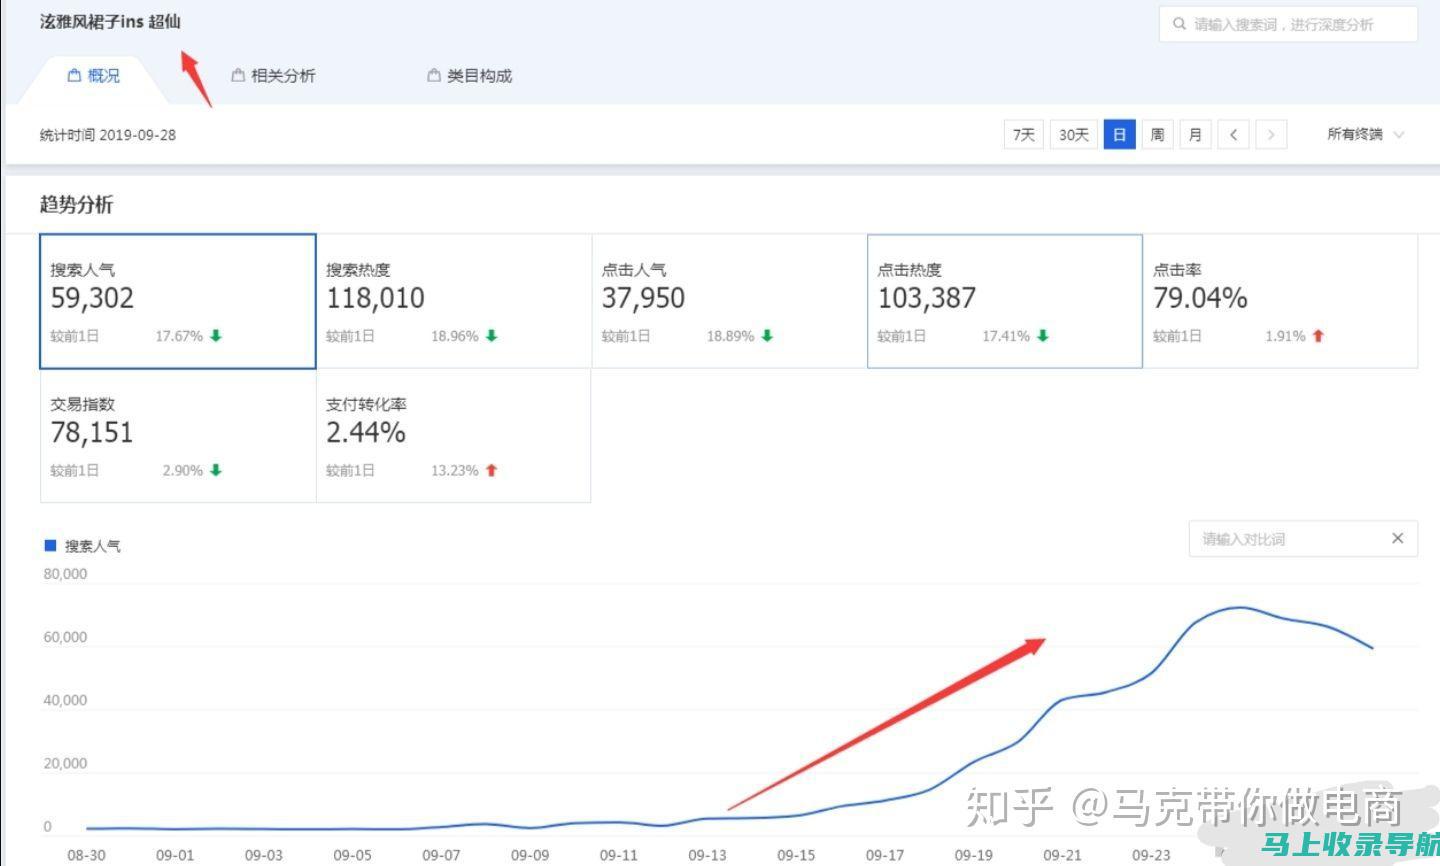This screenshot has height=866, width=1440.
Task: Click the 交易指数 down arrow 2.90%
Action: (216, 470)
